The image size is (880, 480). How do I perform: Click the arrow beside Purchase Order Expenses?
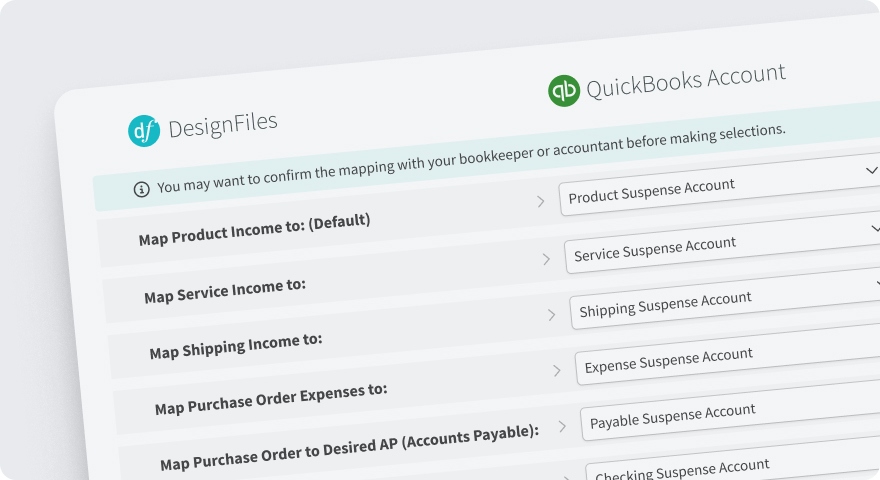(557, 371)
